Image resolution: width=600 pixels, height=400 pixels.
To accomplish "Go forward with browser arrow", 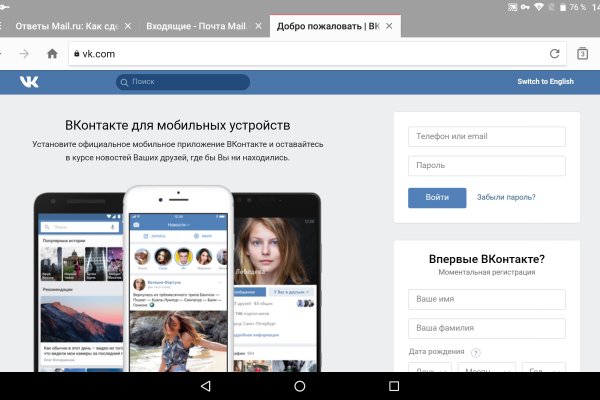I will point(24,54).
